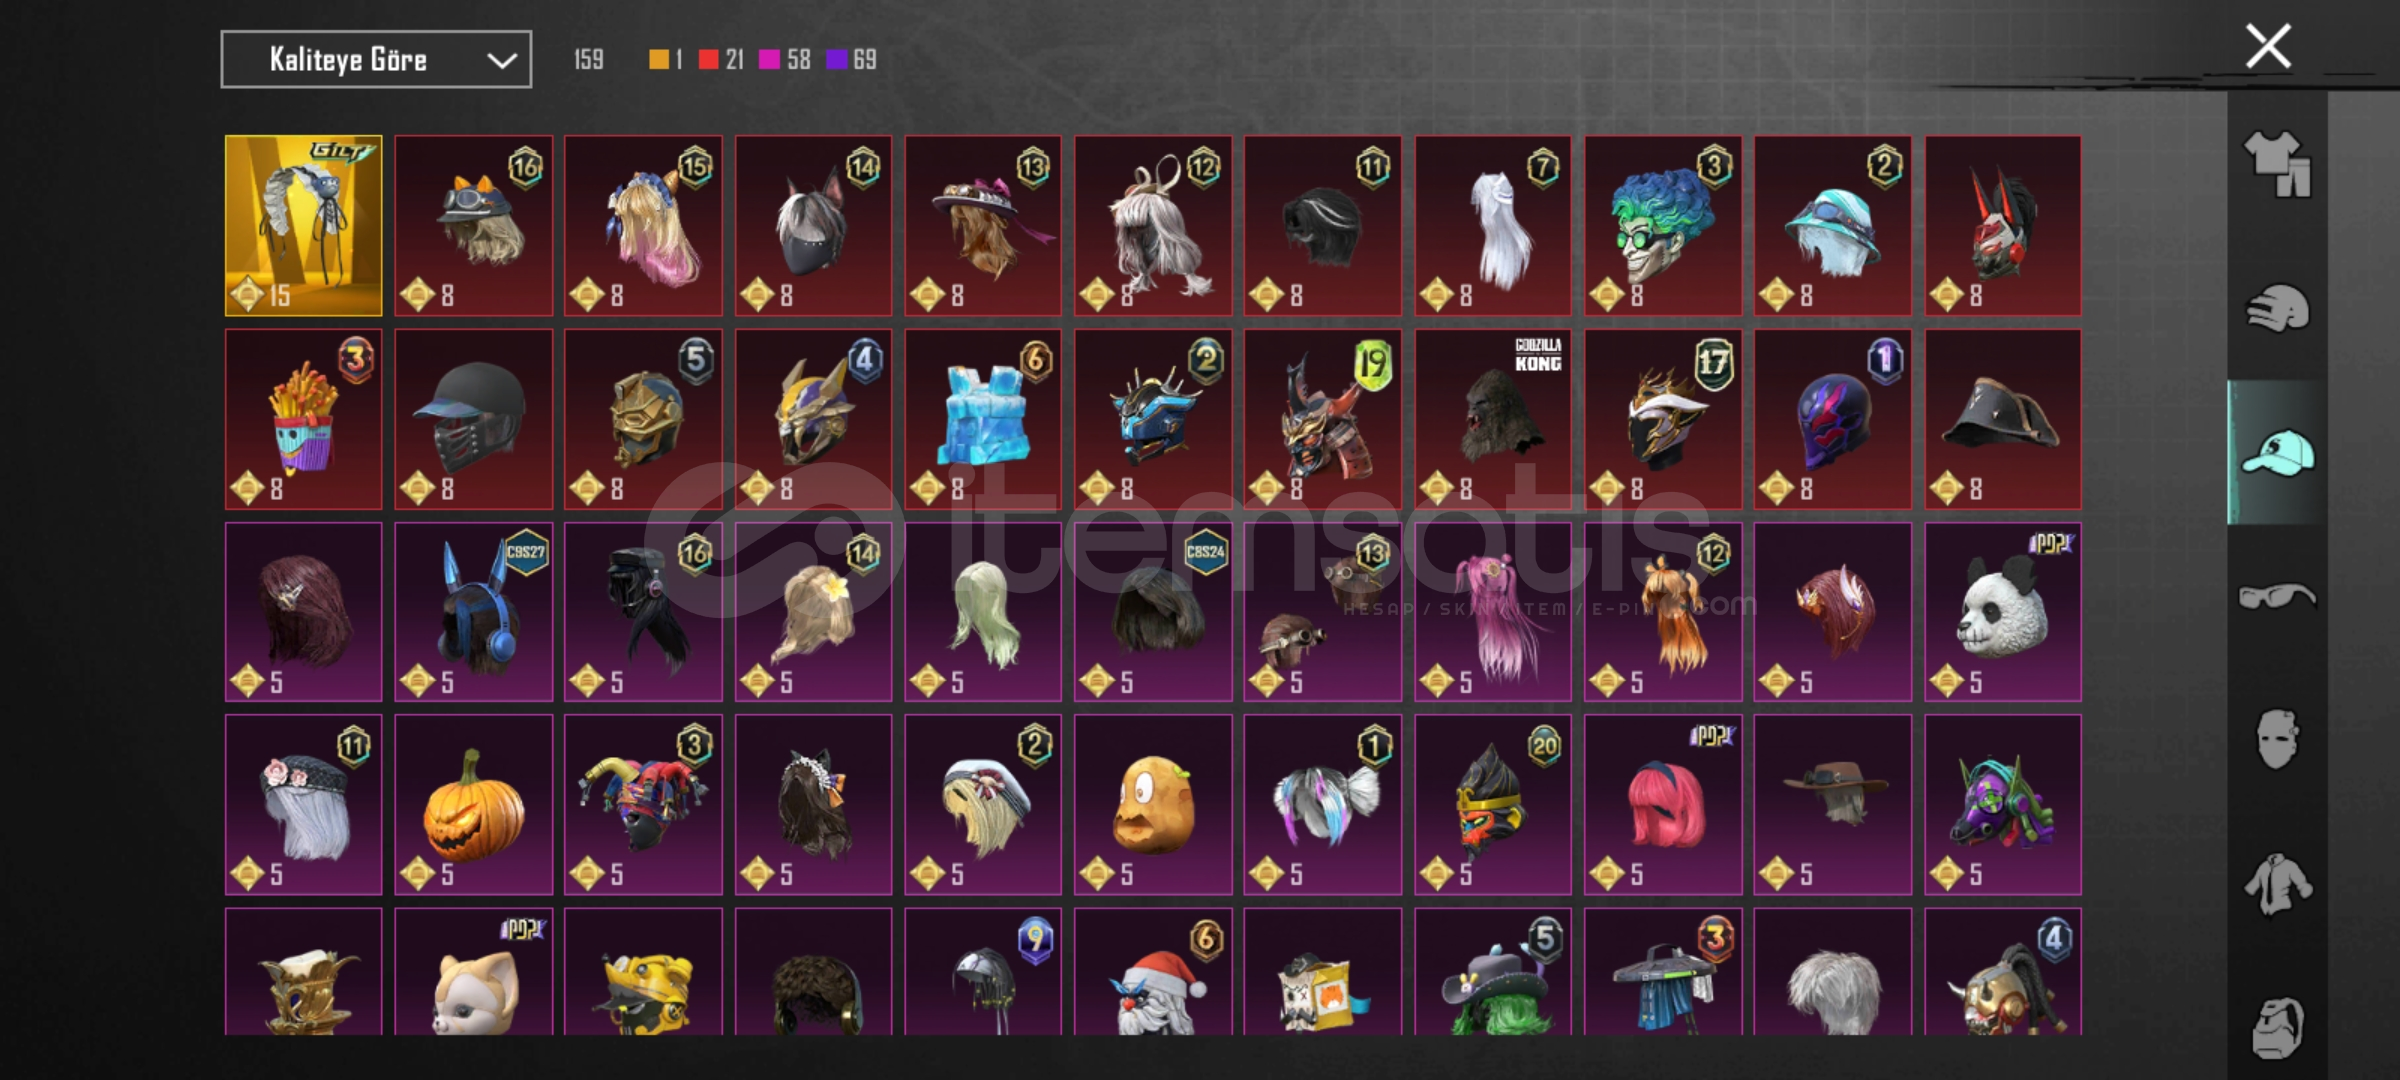Select the jack-o-lantern pumpkin head
Viewport: 2400px width, 1080px height.
point(473,805)
